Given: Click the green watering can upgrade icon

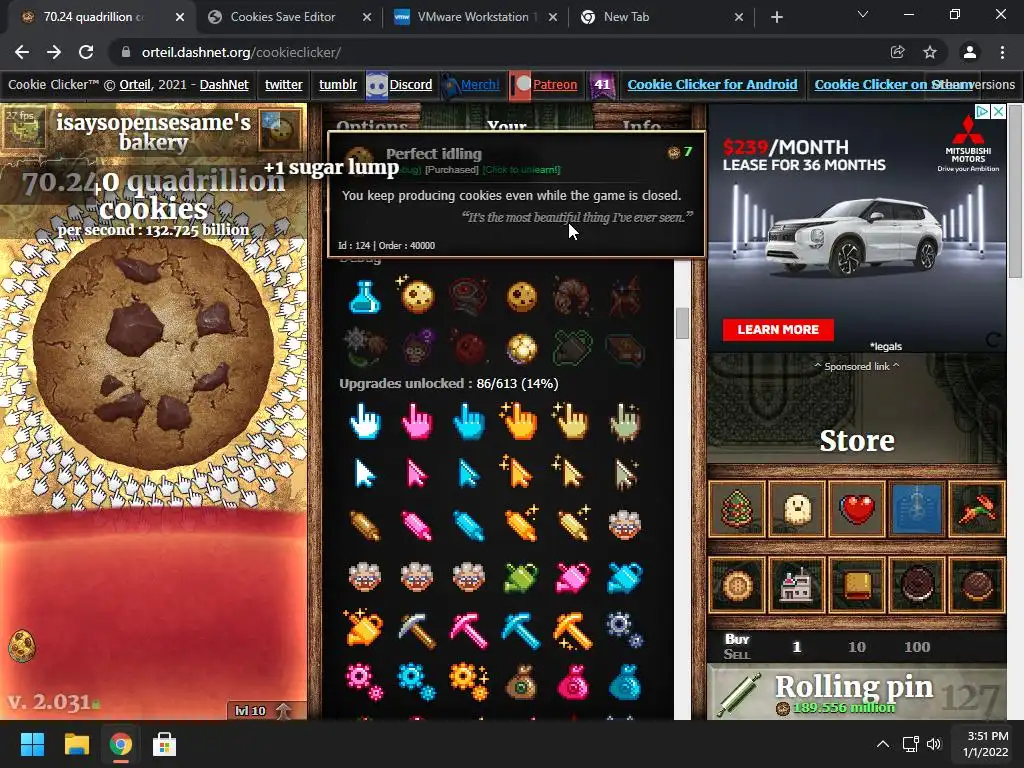Looking at the screenshot, I should coord(520,578).
